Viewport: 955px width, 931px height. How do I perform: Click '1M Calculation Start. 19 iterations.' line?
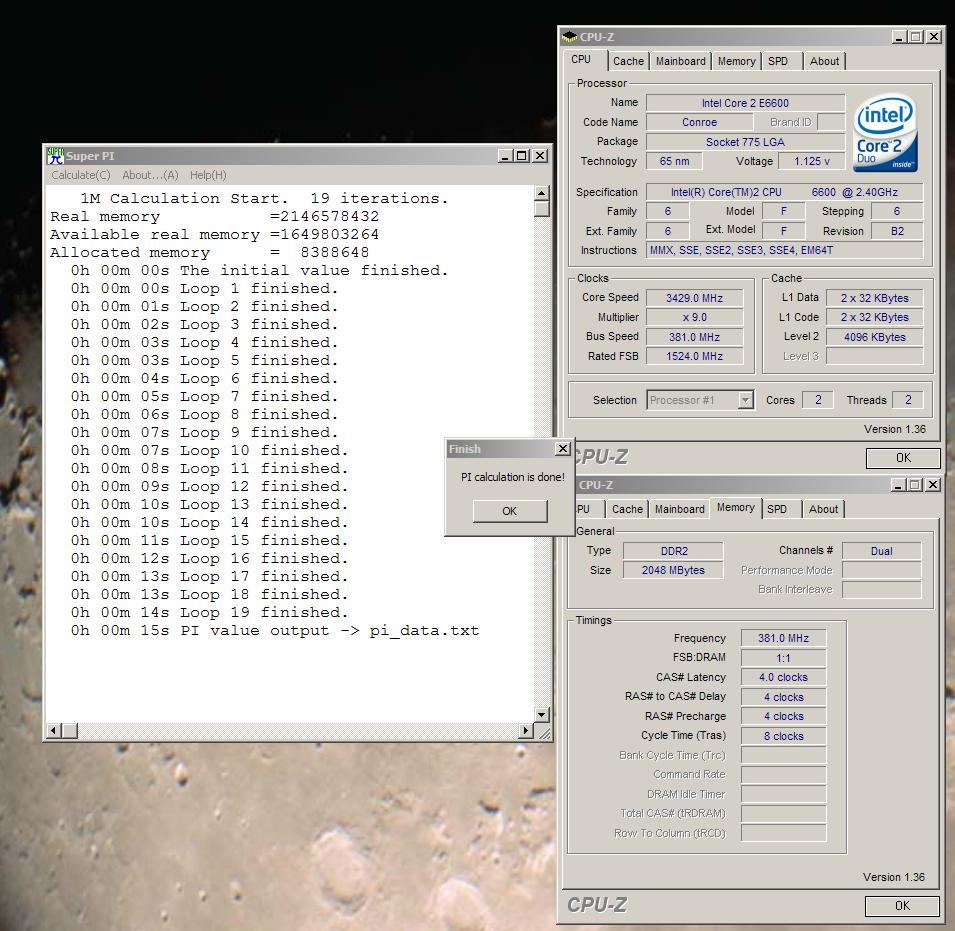[x=264, y=198]
